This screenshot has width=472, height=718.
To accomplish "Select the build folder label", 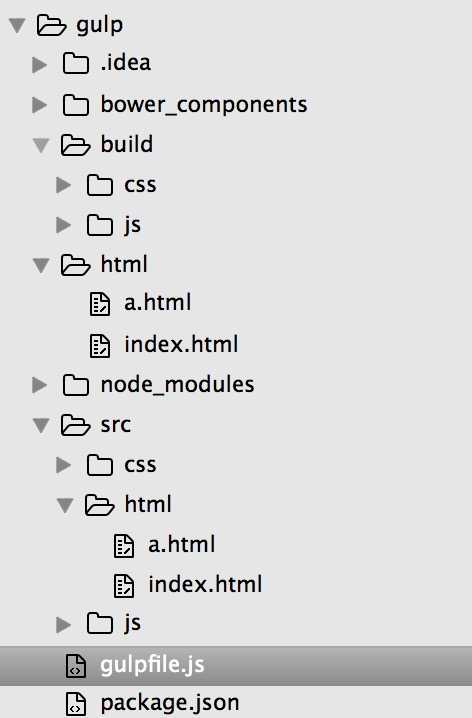I will pos(127,144).
